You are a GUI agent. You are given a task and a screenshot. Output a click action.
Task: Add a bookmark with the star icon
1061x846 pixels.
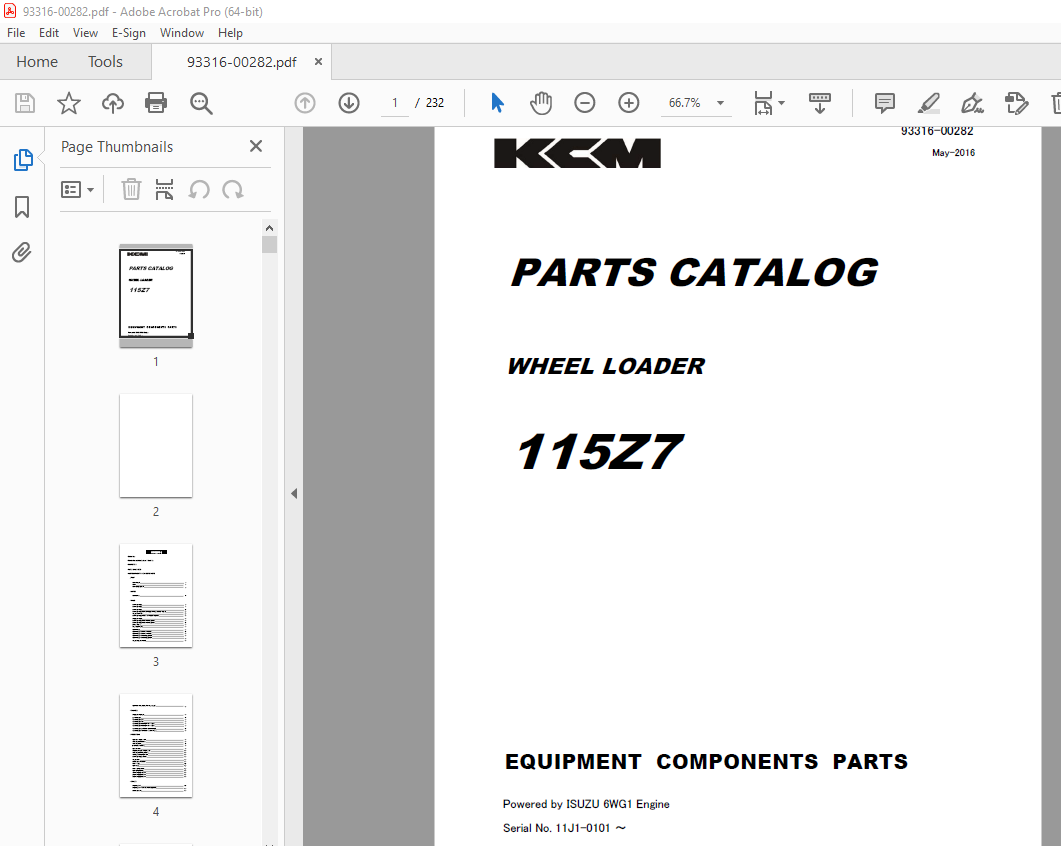point(68,103)
